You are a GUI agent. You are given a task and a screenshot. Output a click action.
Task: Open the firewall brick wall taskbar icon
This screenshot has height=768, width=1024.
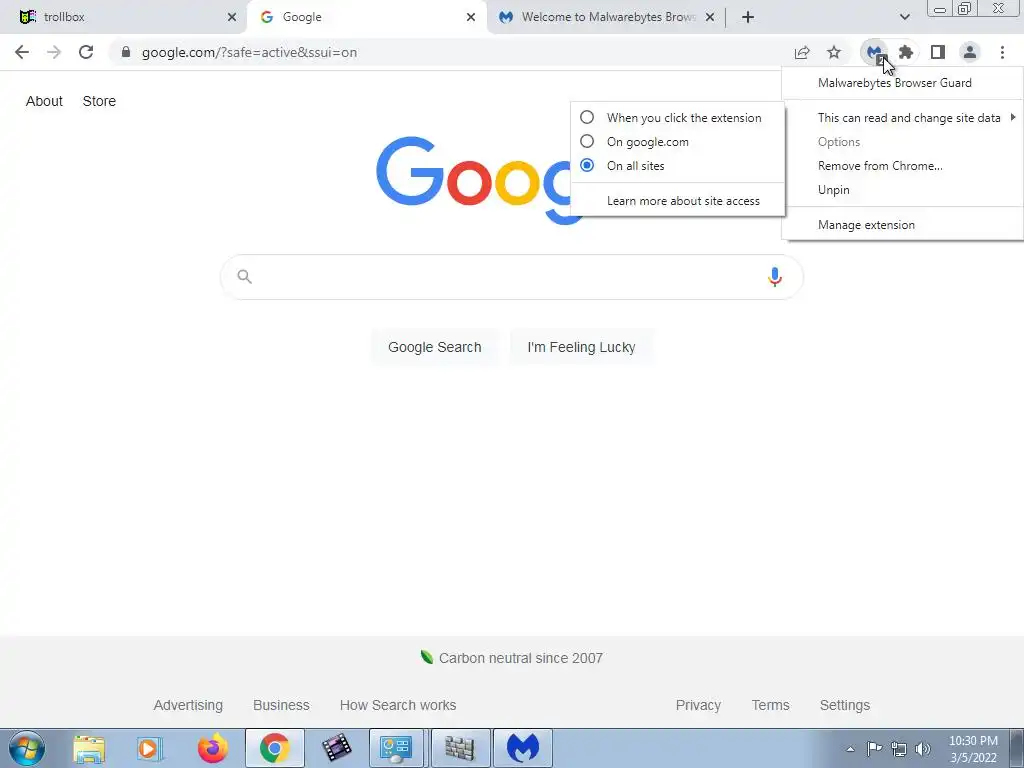(x=460, y=748)
